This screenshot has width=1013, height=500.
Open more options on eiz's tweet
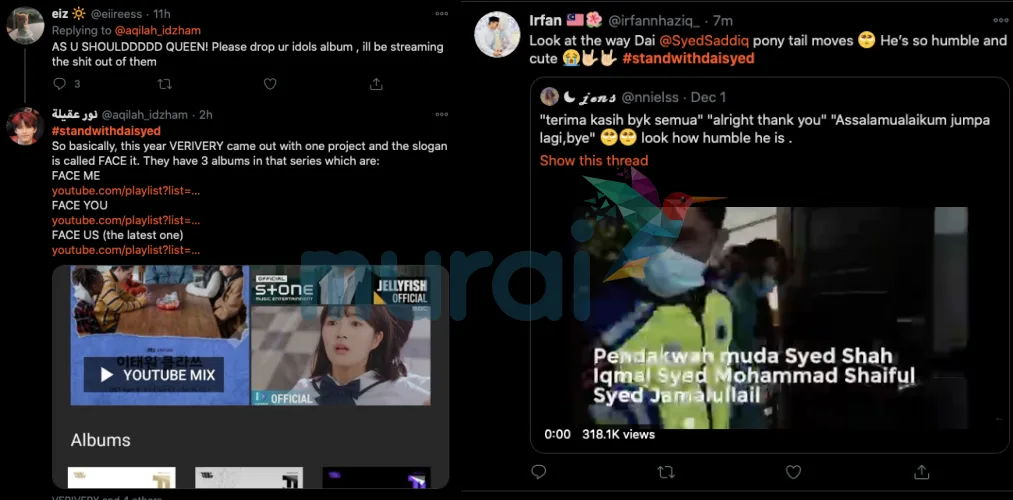tap(441, 14)
